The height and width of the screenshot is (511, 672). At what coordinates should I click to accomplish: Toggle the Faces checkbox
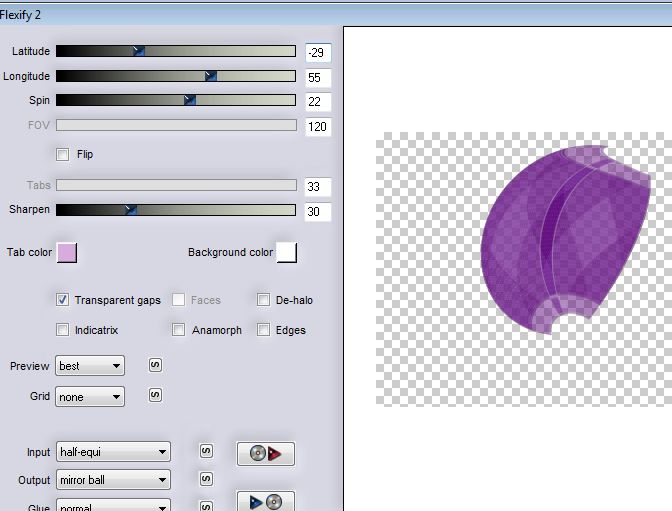178,300
